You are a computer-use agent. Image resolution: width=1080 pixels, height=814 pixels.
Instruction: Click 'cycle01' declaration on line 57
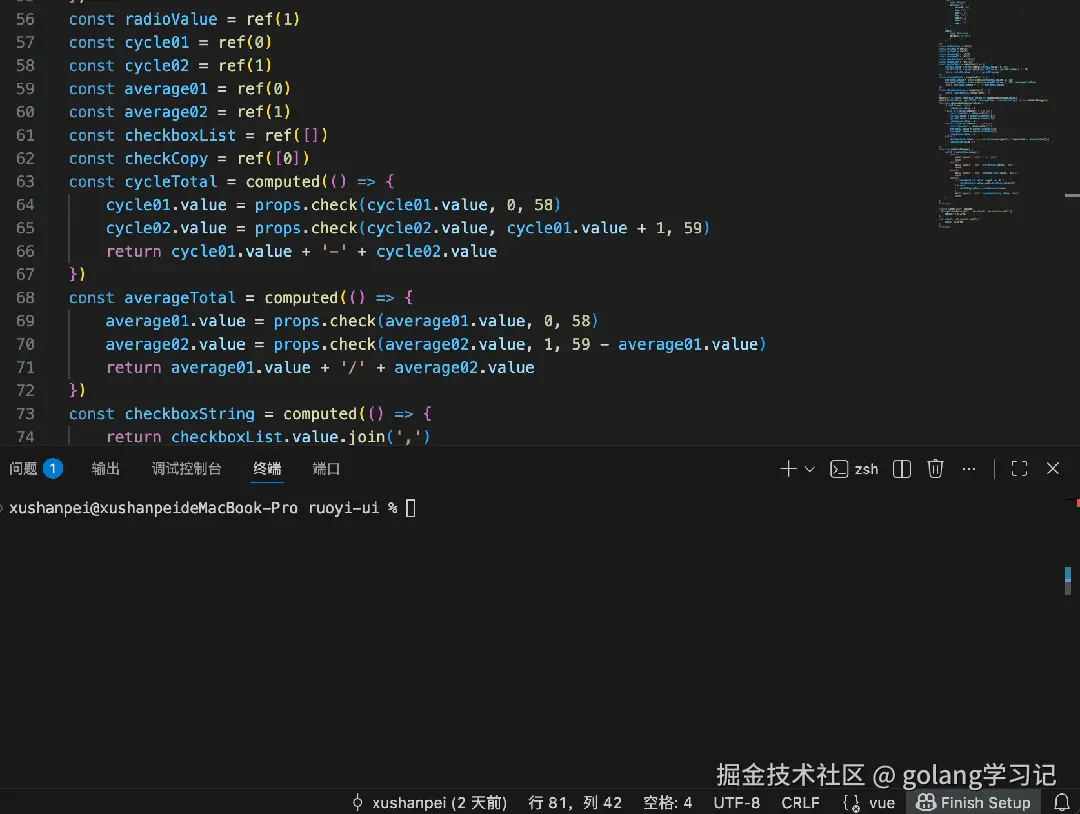(157, 43)
